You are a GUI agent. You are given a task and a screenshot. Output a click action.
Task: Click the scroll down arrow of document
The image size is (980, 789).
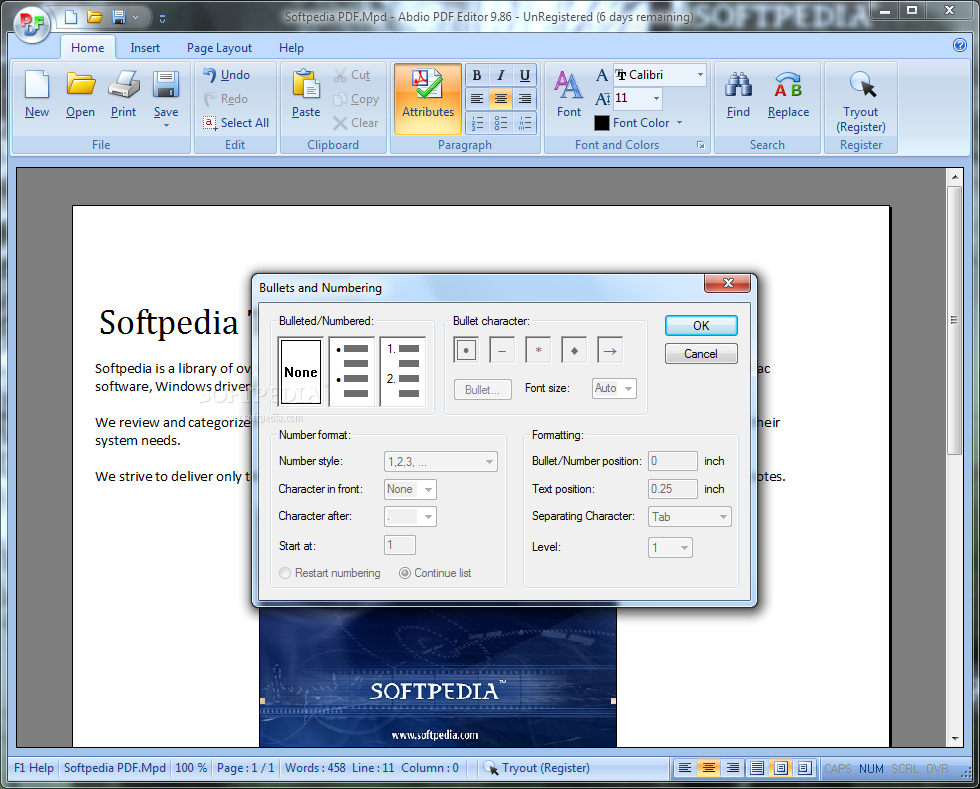coord(954,738)
